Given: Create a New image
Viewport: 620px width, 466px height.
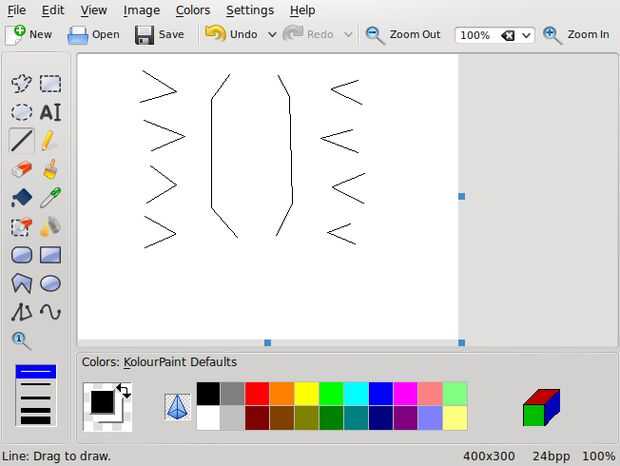Looking at the screenshot, I should 29,35.
